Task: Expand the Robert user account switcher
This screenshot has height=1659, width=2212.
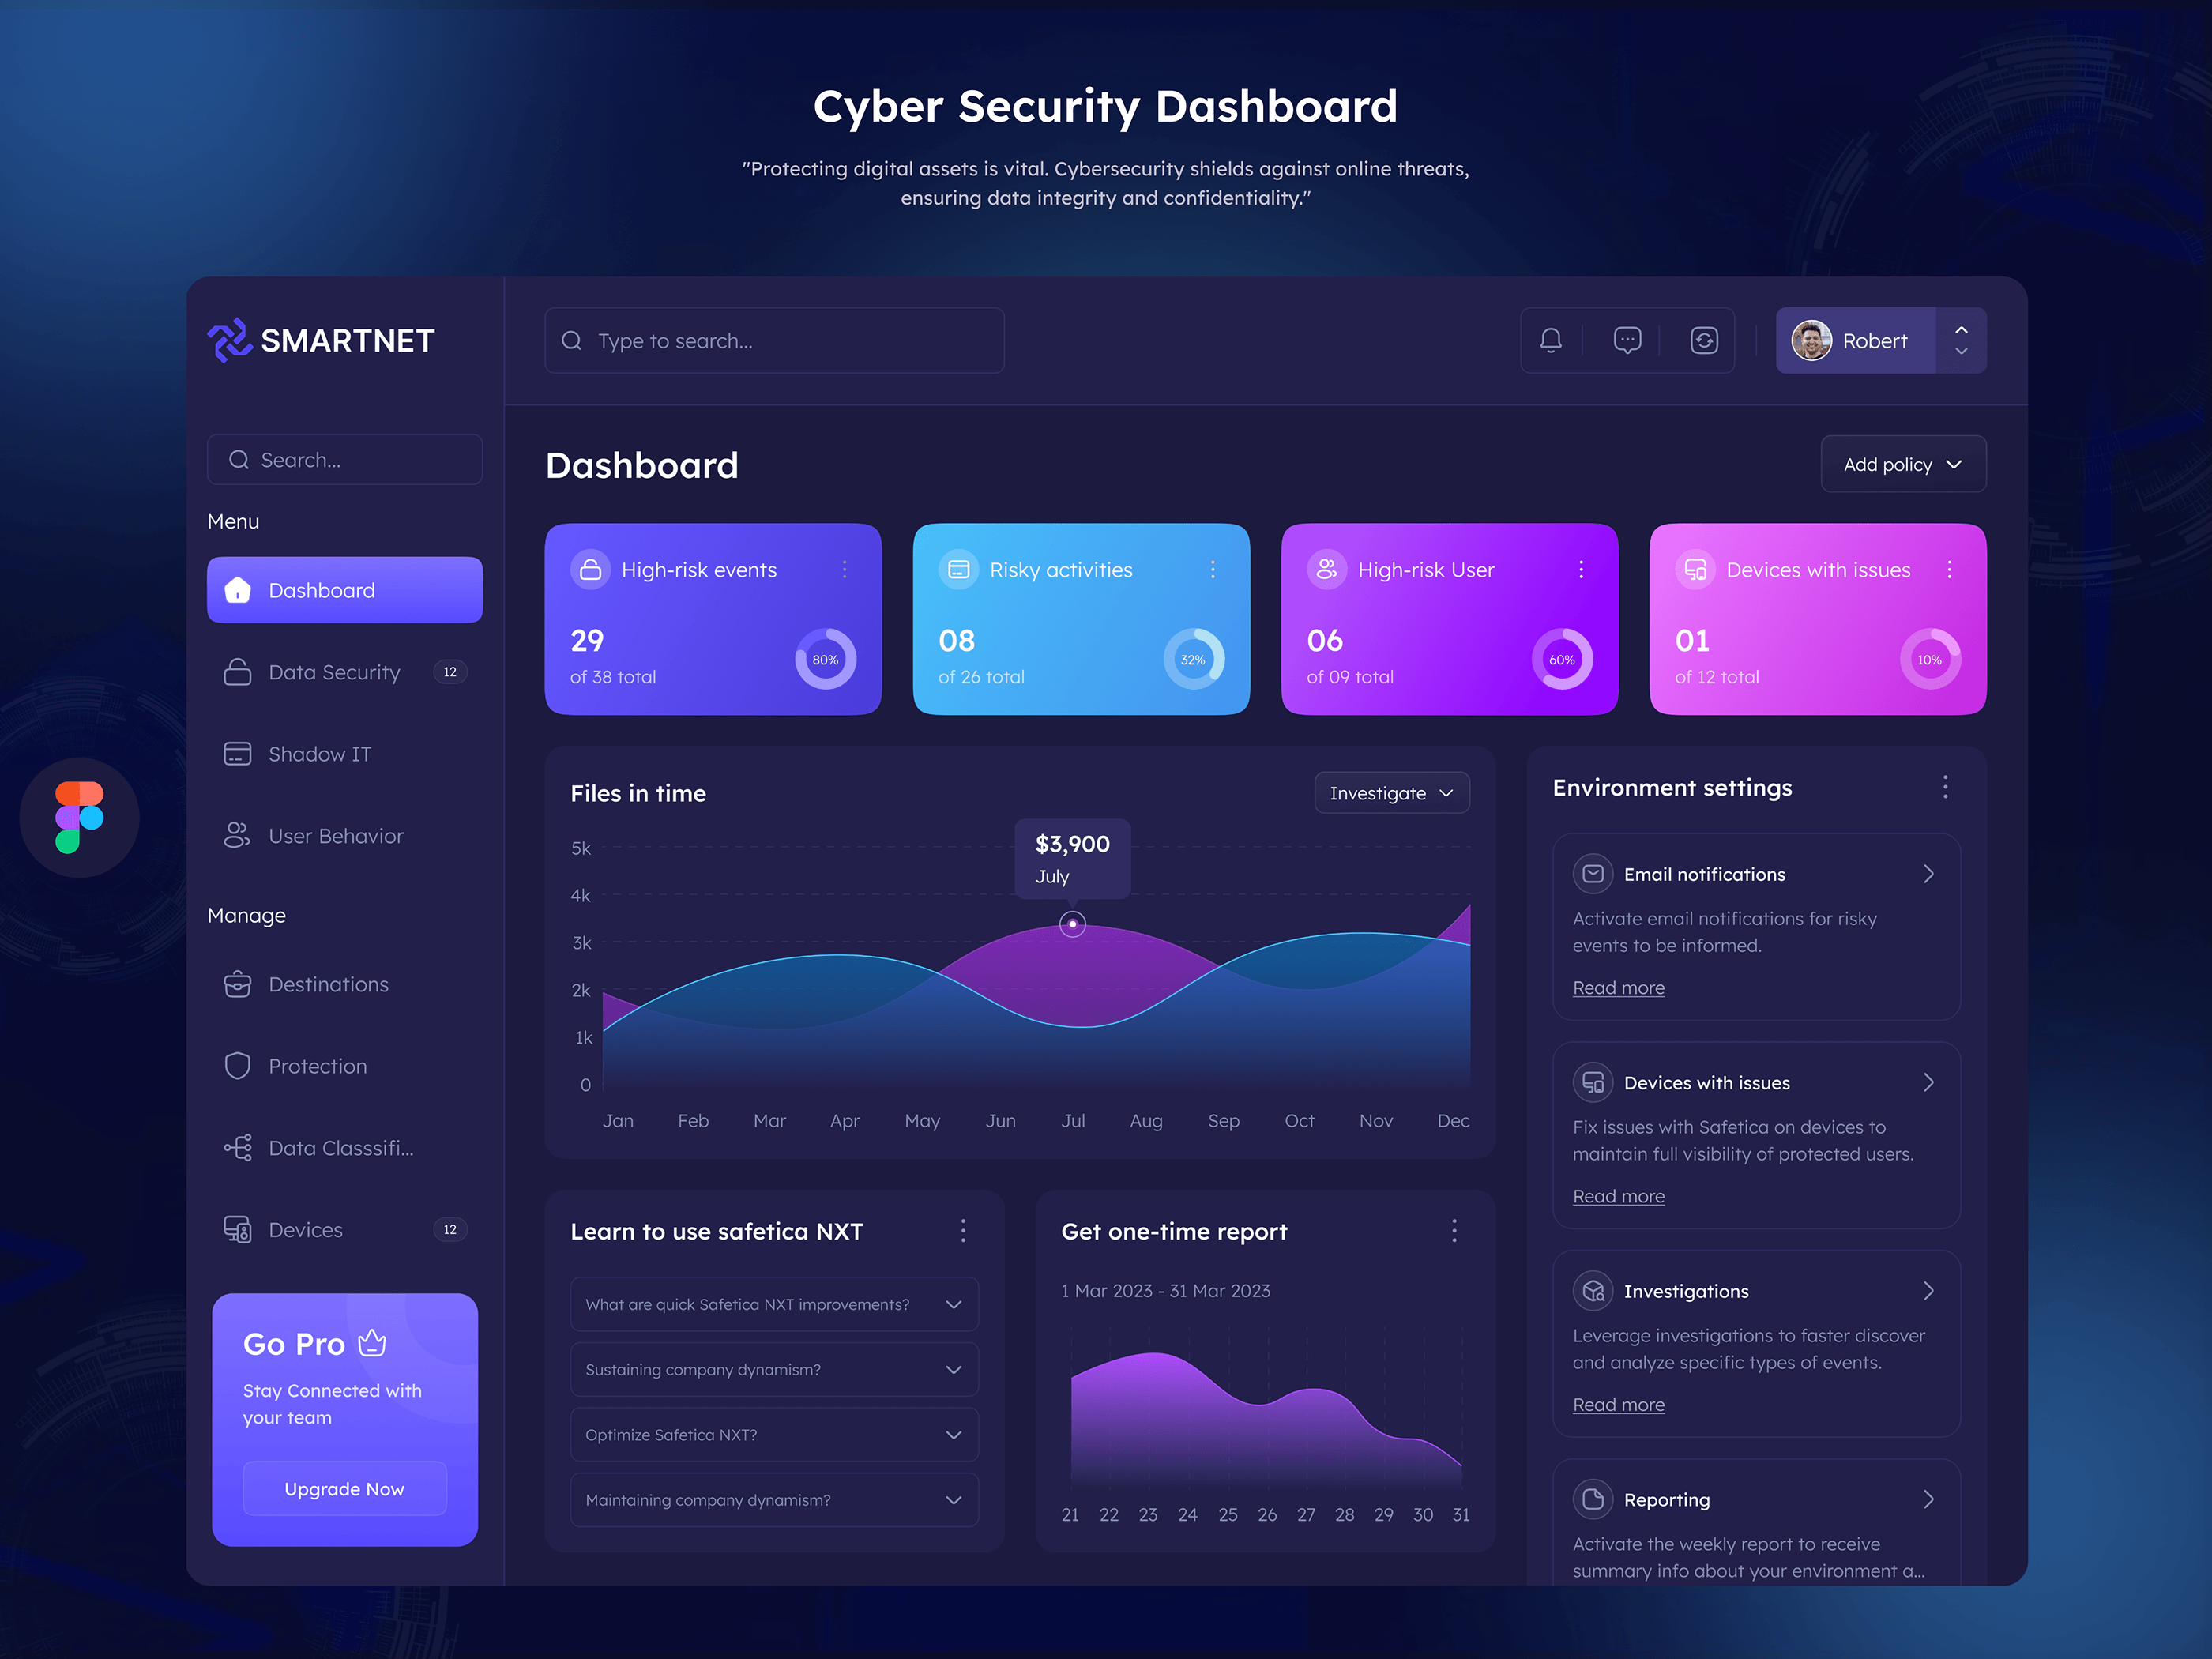Action: (x=1961, y=341)
